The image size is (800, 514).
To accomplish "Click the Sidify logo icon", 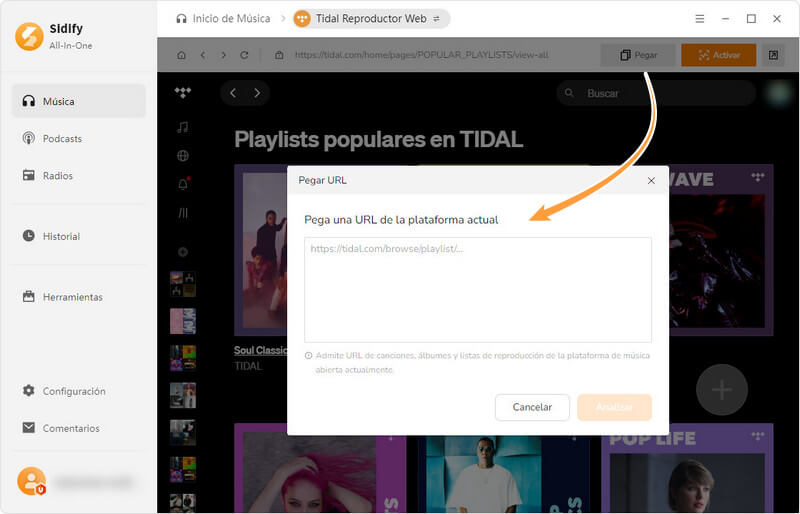I will (29, 36).
